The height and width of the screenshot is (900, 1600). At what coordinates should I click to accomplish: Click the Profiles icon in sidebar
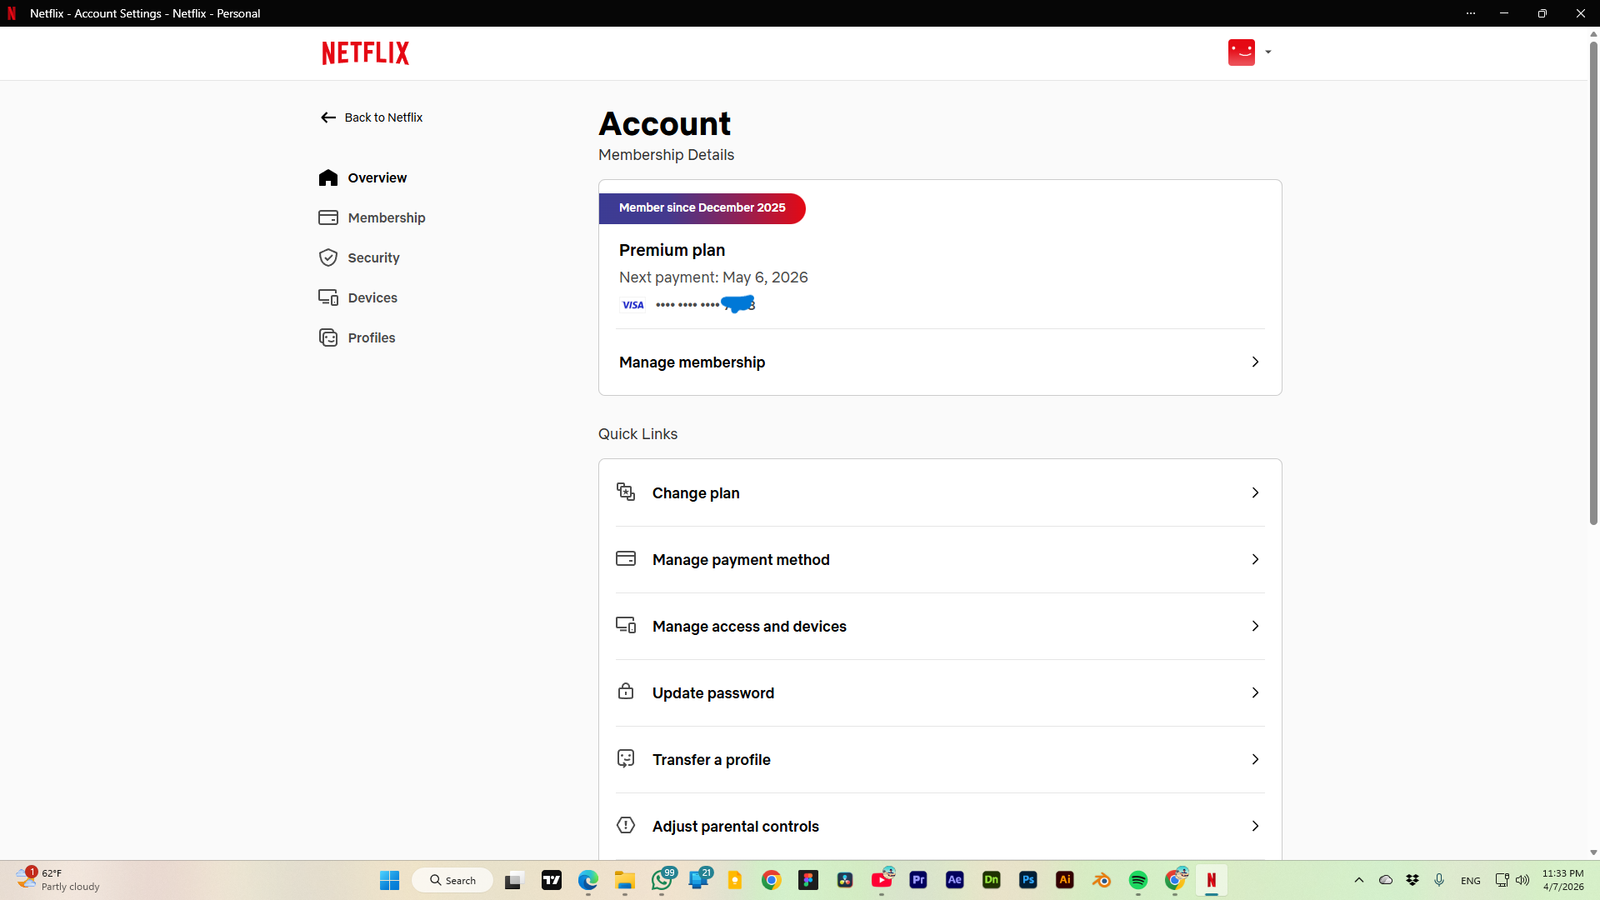pyautogui.click(x=328, y=338)
